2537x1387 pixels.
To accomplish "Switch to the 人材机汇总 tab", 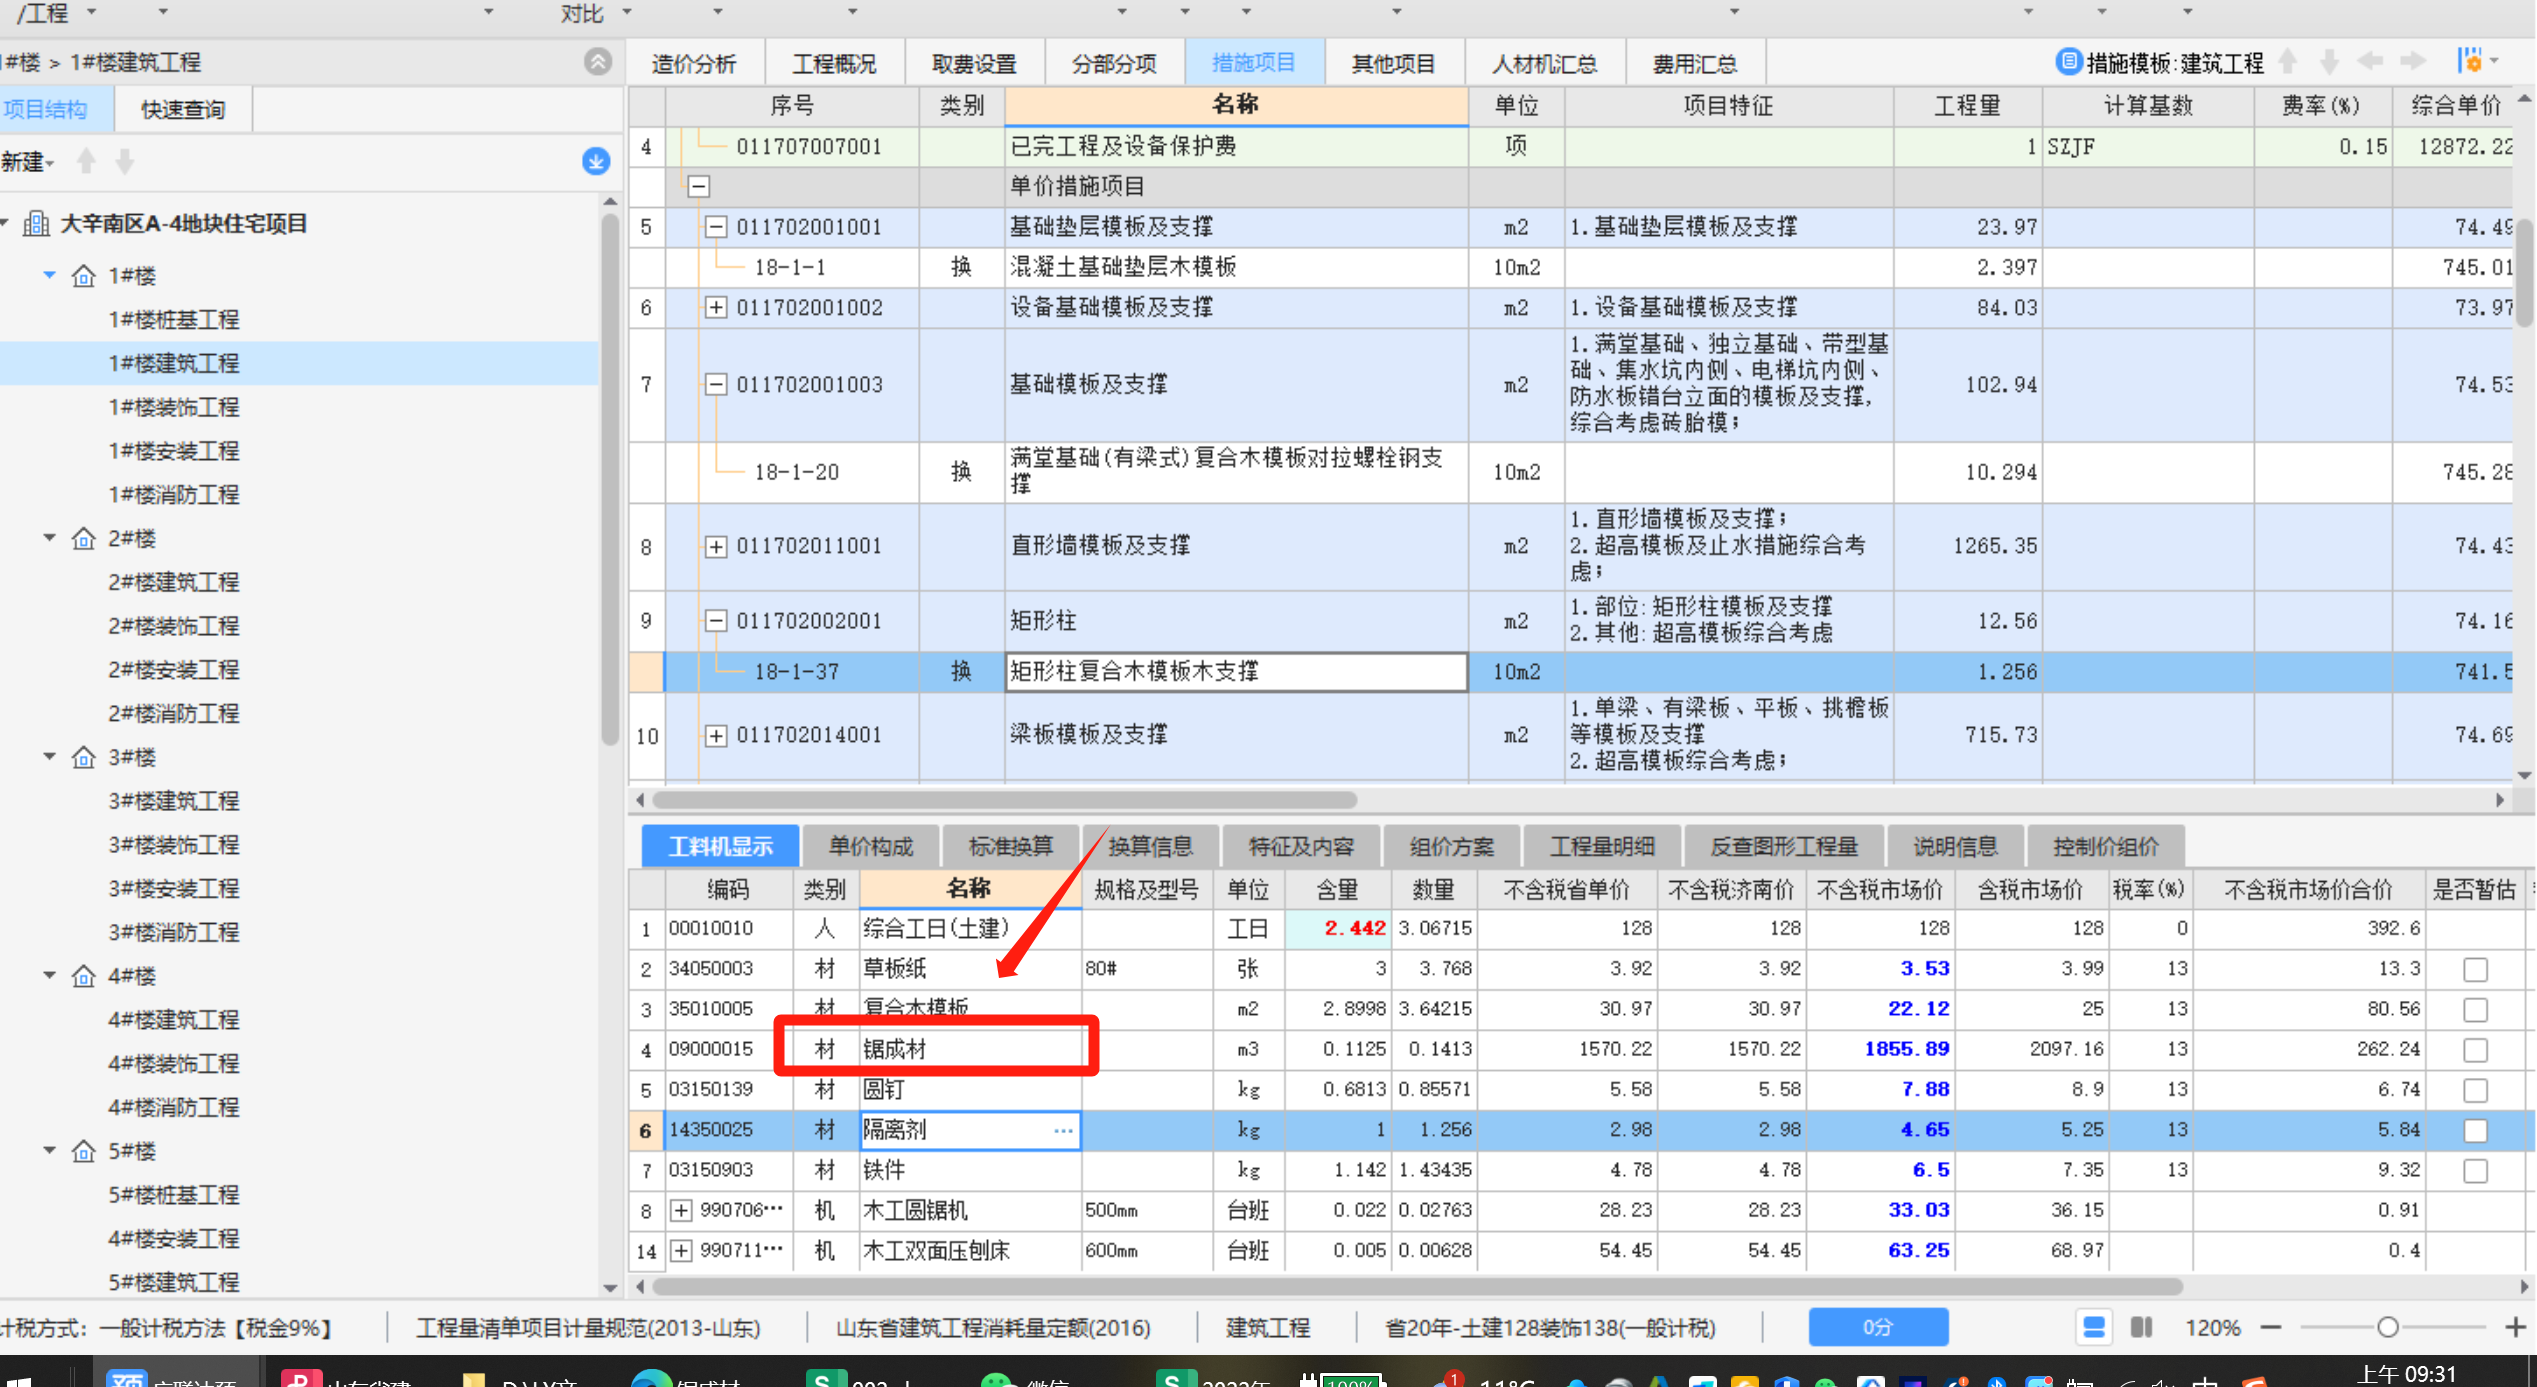I will pyautogui.click(x=1544, y=63).
